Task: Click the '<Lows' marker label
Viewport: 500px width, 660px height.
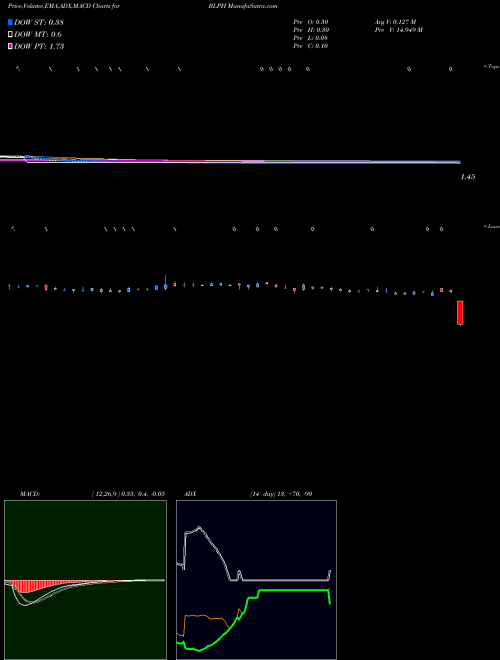Action: click(x=492, y=227)
